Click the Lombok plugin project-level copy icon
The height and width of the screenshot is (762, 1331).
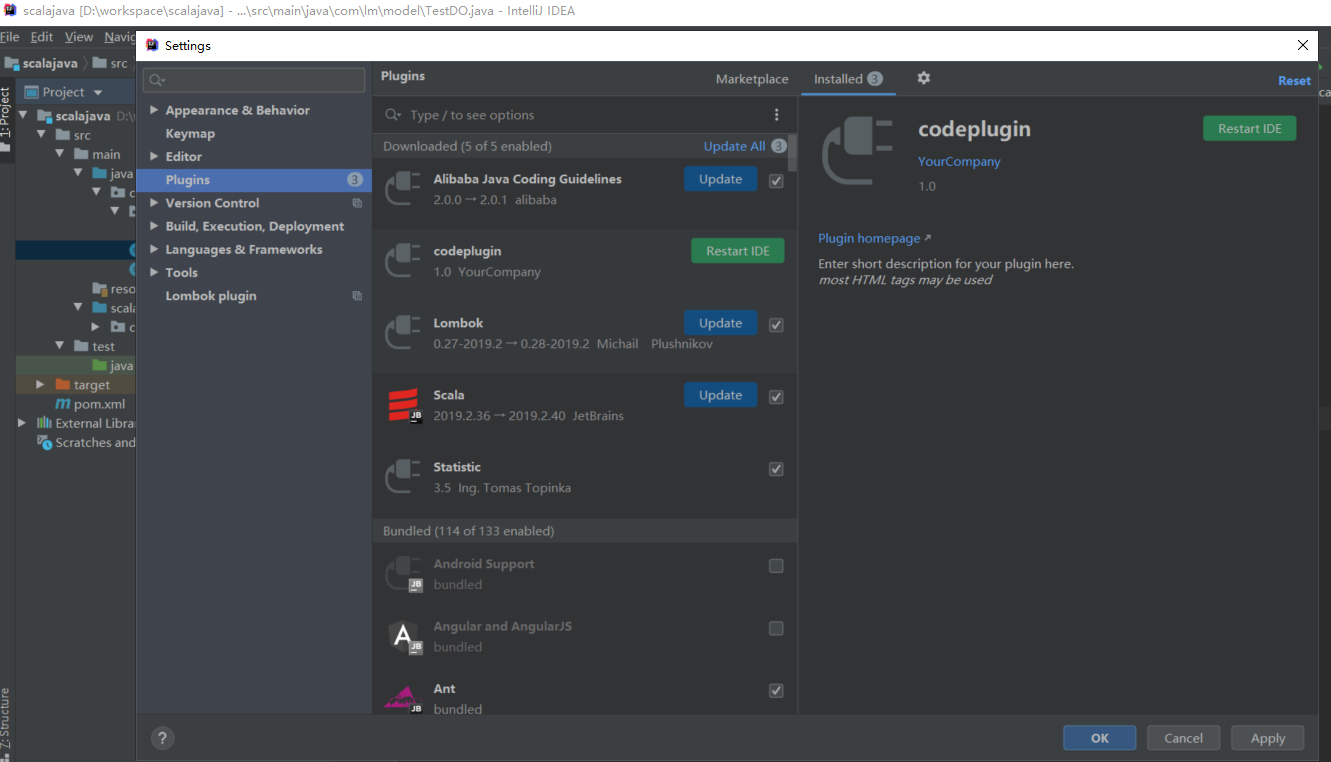click(x=357, y=296)
